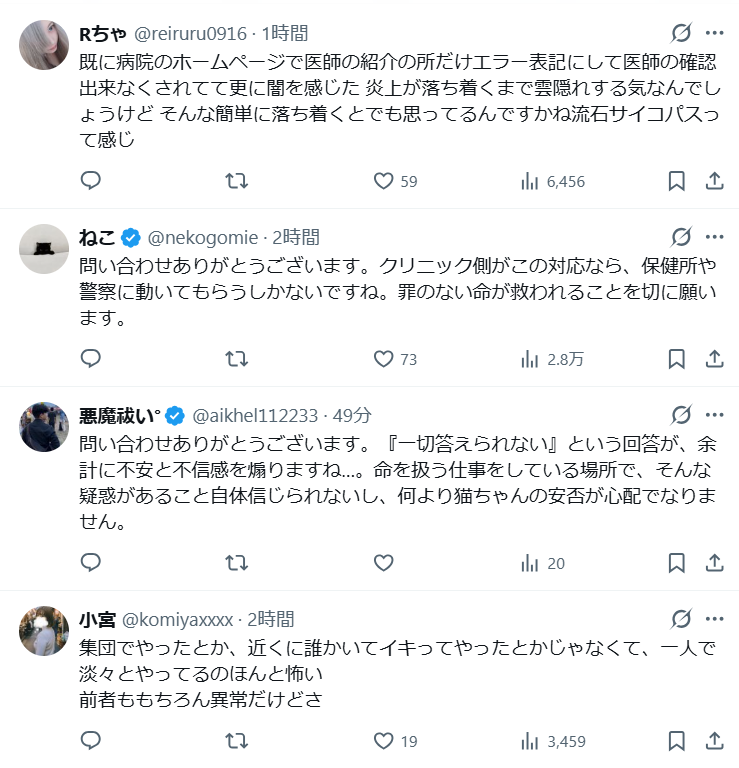Image resolution: width=739 pixels, height=768 pixels.
Task: Open @nekogomie profile handle link
Action: tap(203, 237)
